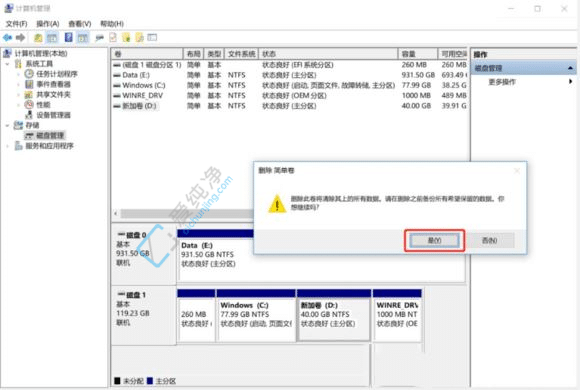This screenshot has height=390, width=580.
Task: Sort by the 容量 column header
Action: click(418, 54)
